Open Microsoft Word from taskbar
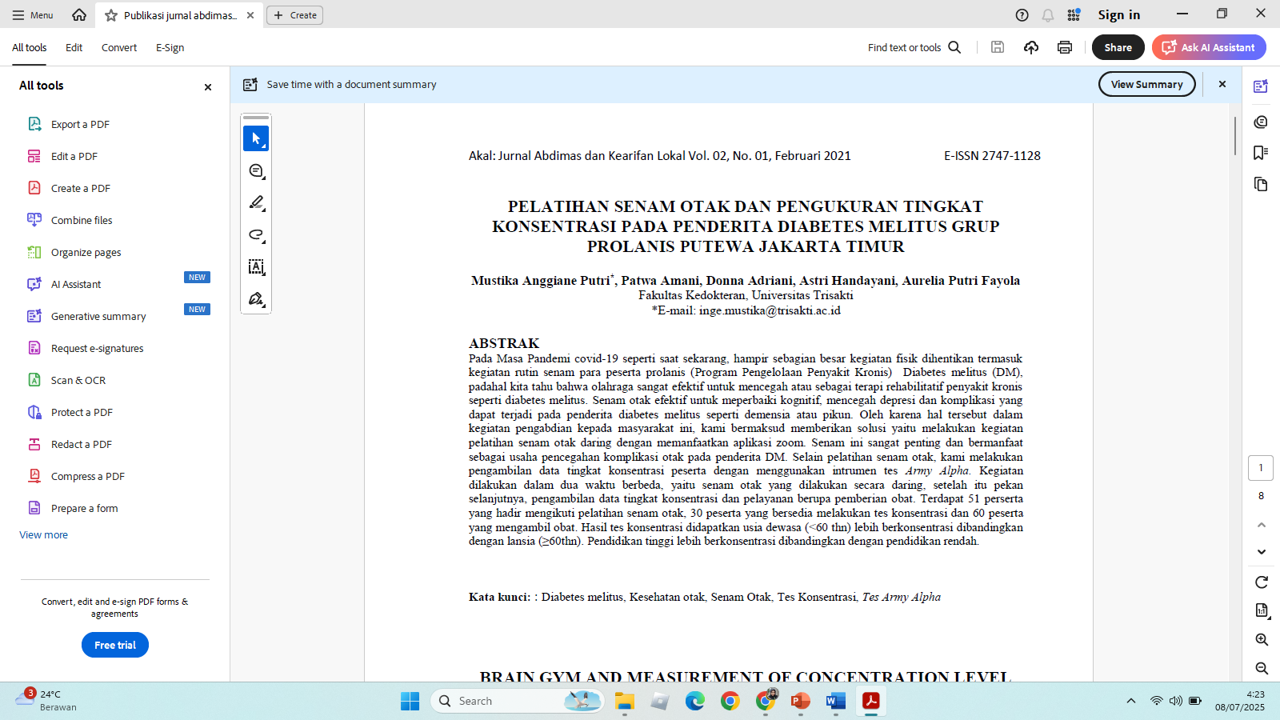 (x=835, y=701)
